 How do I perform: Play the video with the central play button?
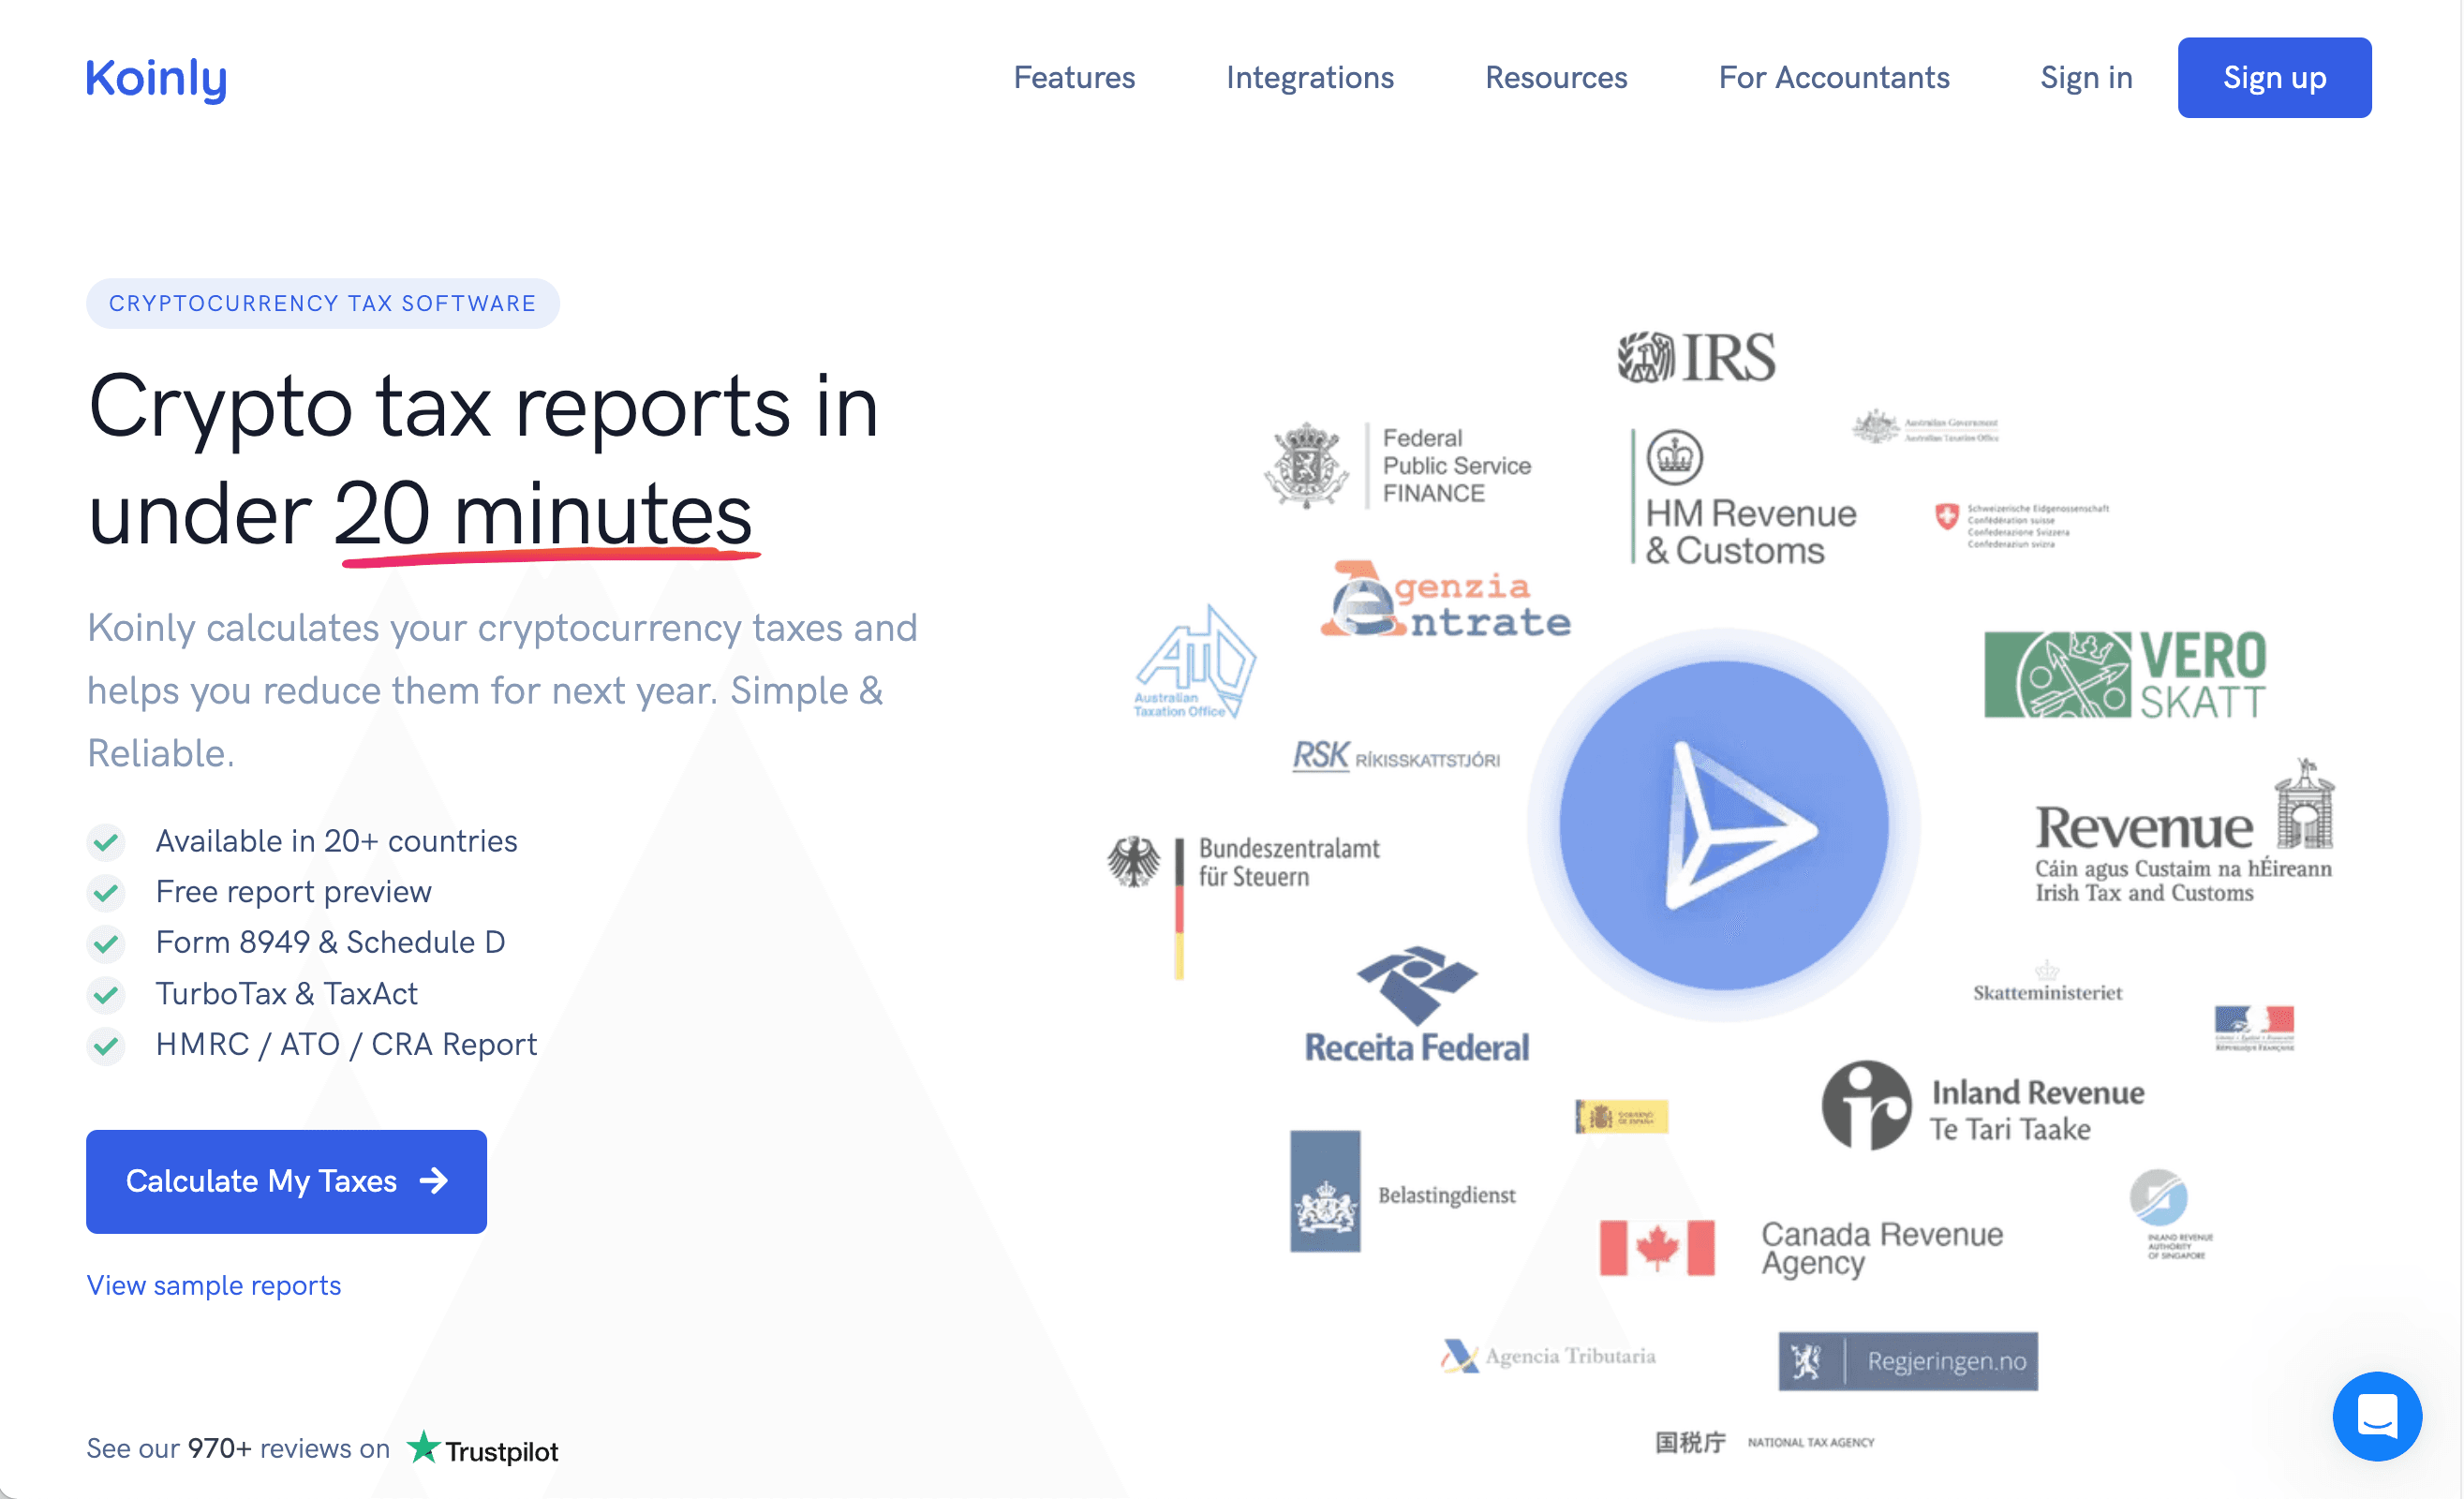(1723, 825)
